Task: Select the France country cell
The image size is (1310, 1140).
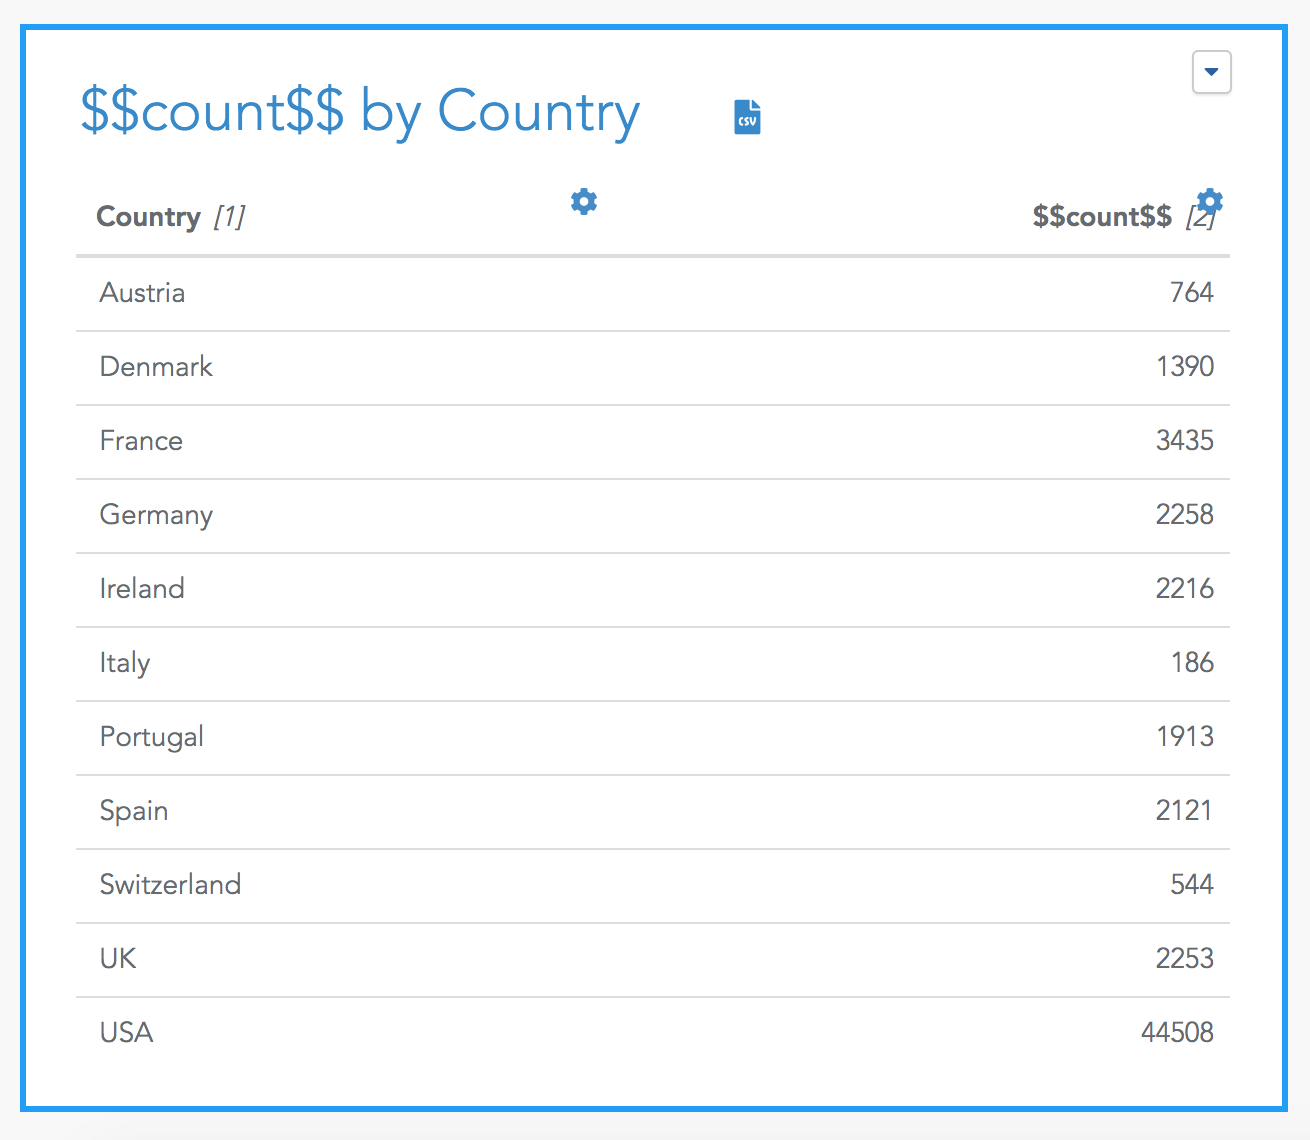Action: 141,441
